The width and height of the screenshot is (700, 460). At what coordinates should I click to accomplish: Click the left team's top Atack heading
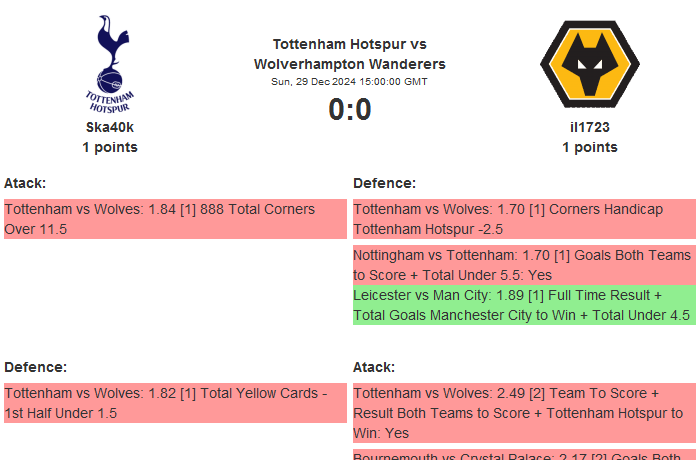[x=25, y=183]
